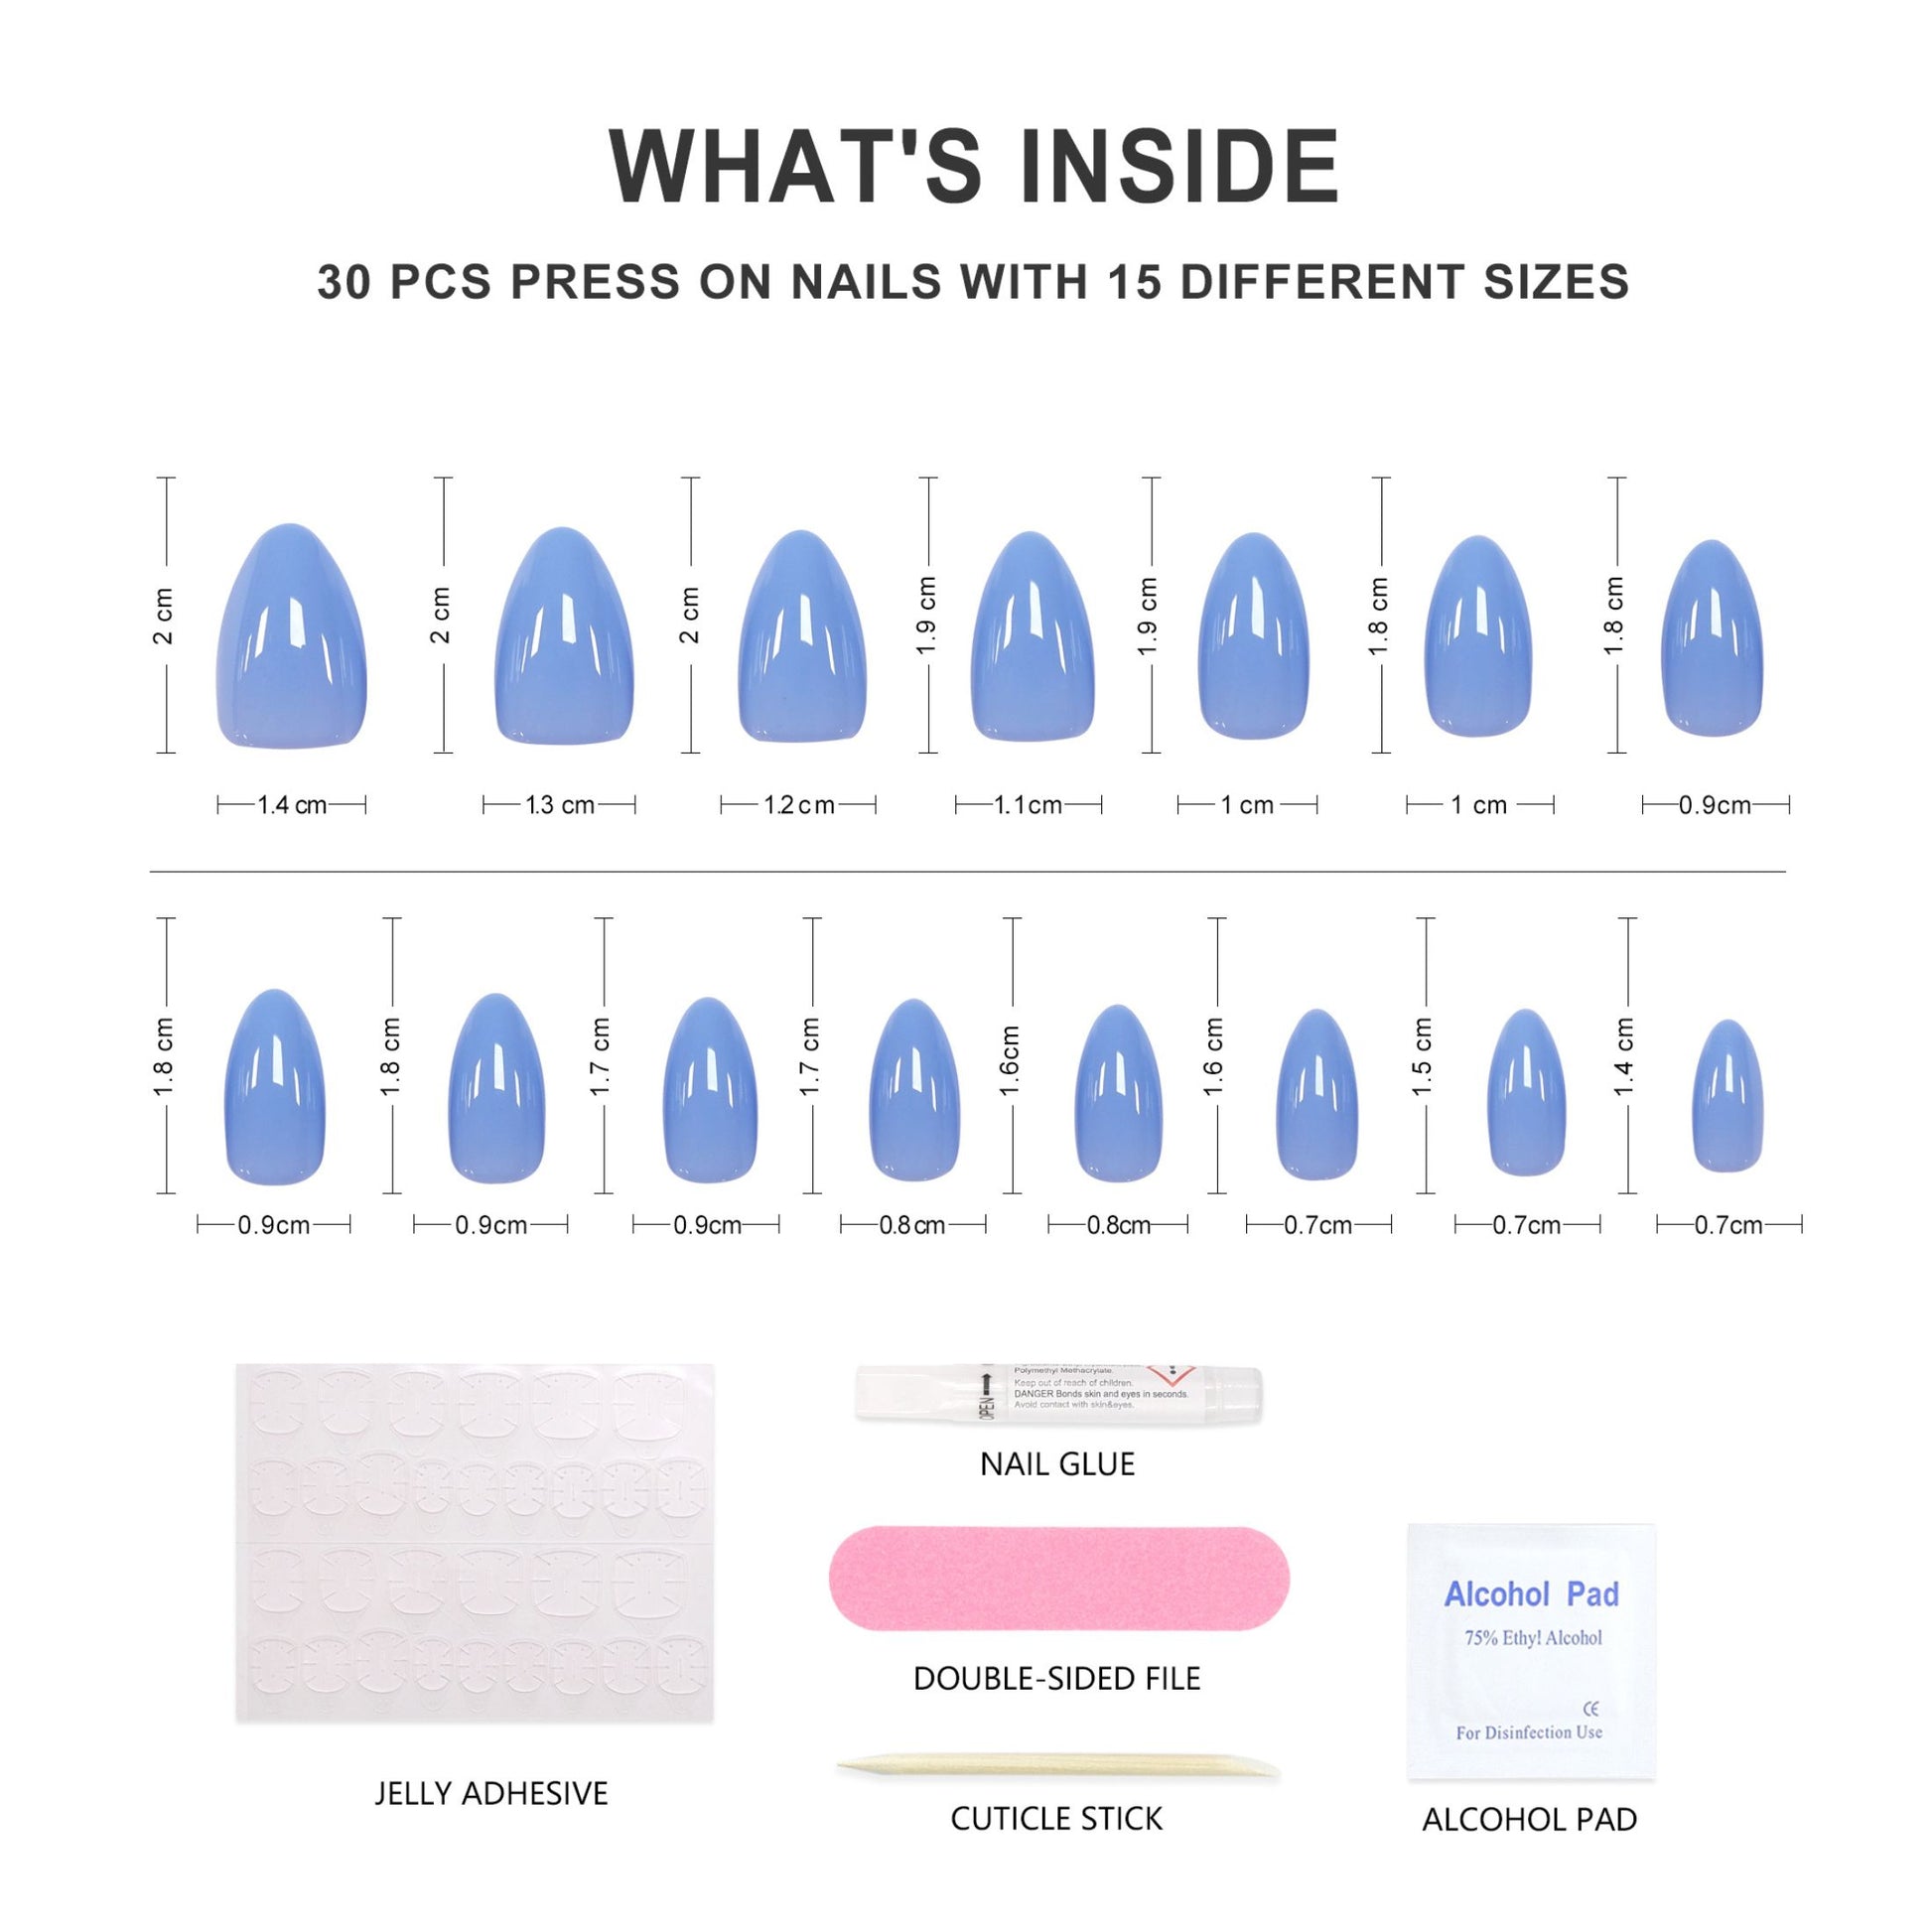Viewport: 1932px width, 1932px height.
Task: Click the nail glue tube image
Action: [x=1058, y=1392]
